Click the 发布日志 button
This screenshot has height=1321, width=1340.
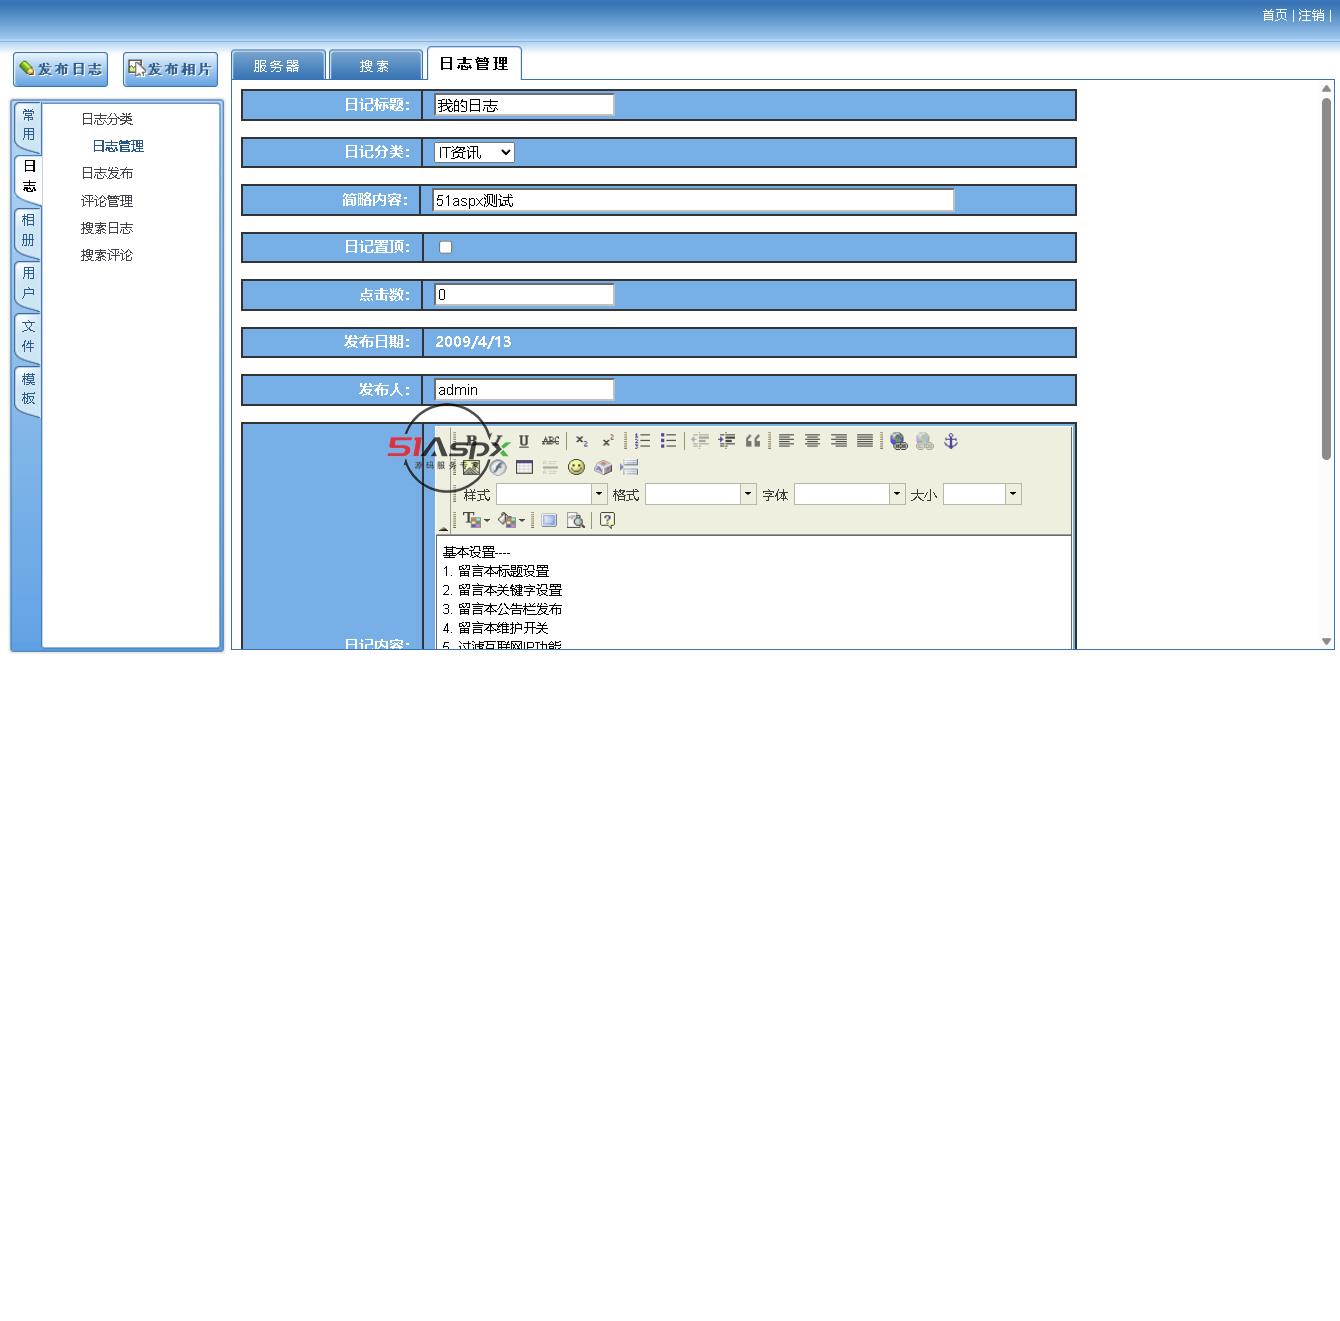pos(61,69)
